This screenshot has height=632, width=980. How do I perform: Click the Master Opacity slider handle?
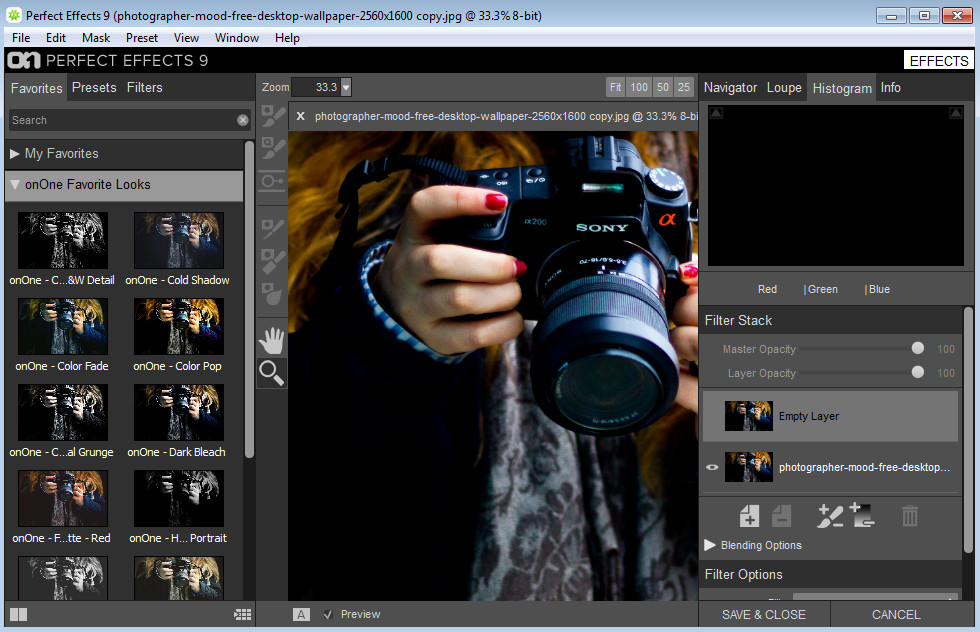[918, 349]
